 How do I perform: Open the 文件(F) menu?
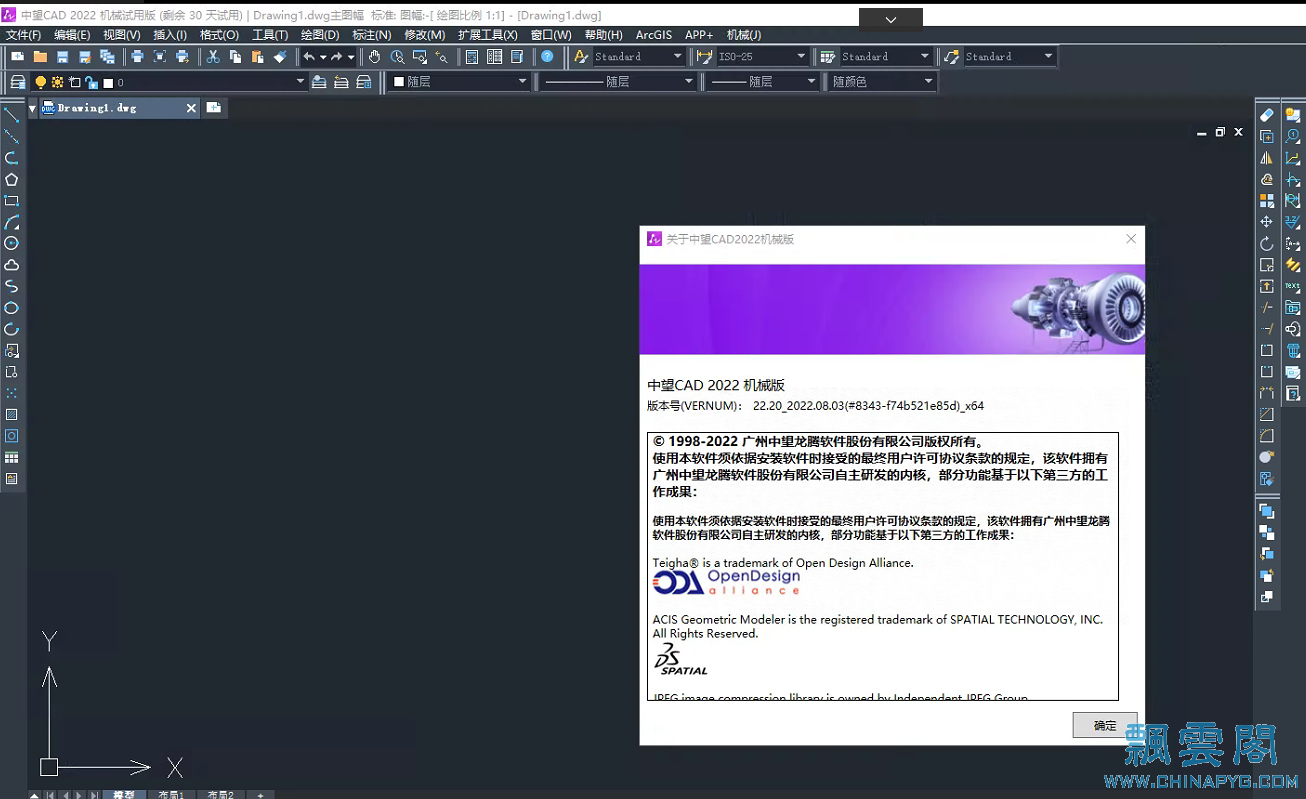pyautogui.click(x=24, y=35)
